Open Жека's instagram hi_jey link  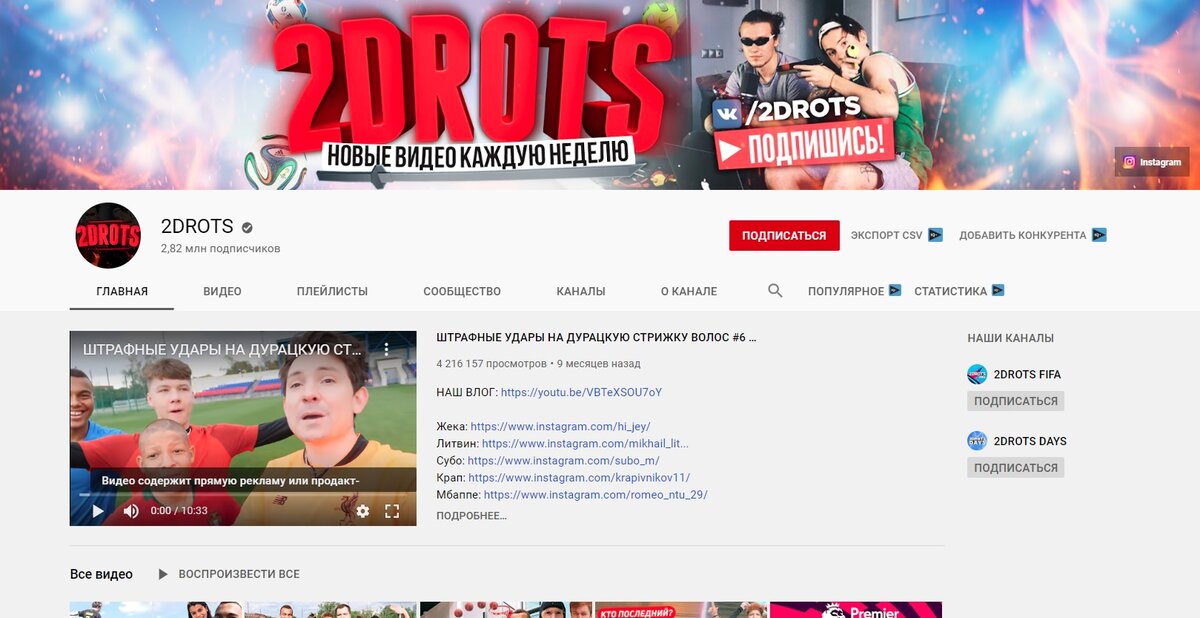coord(560,426)
